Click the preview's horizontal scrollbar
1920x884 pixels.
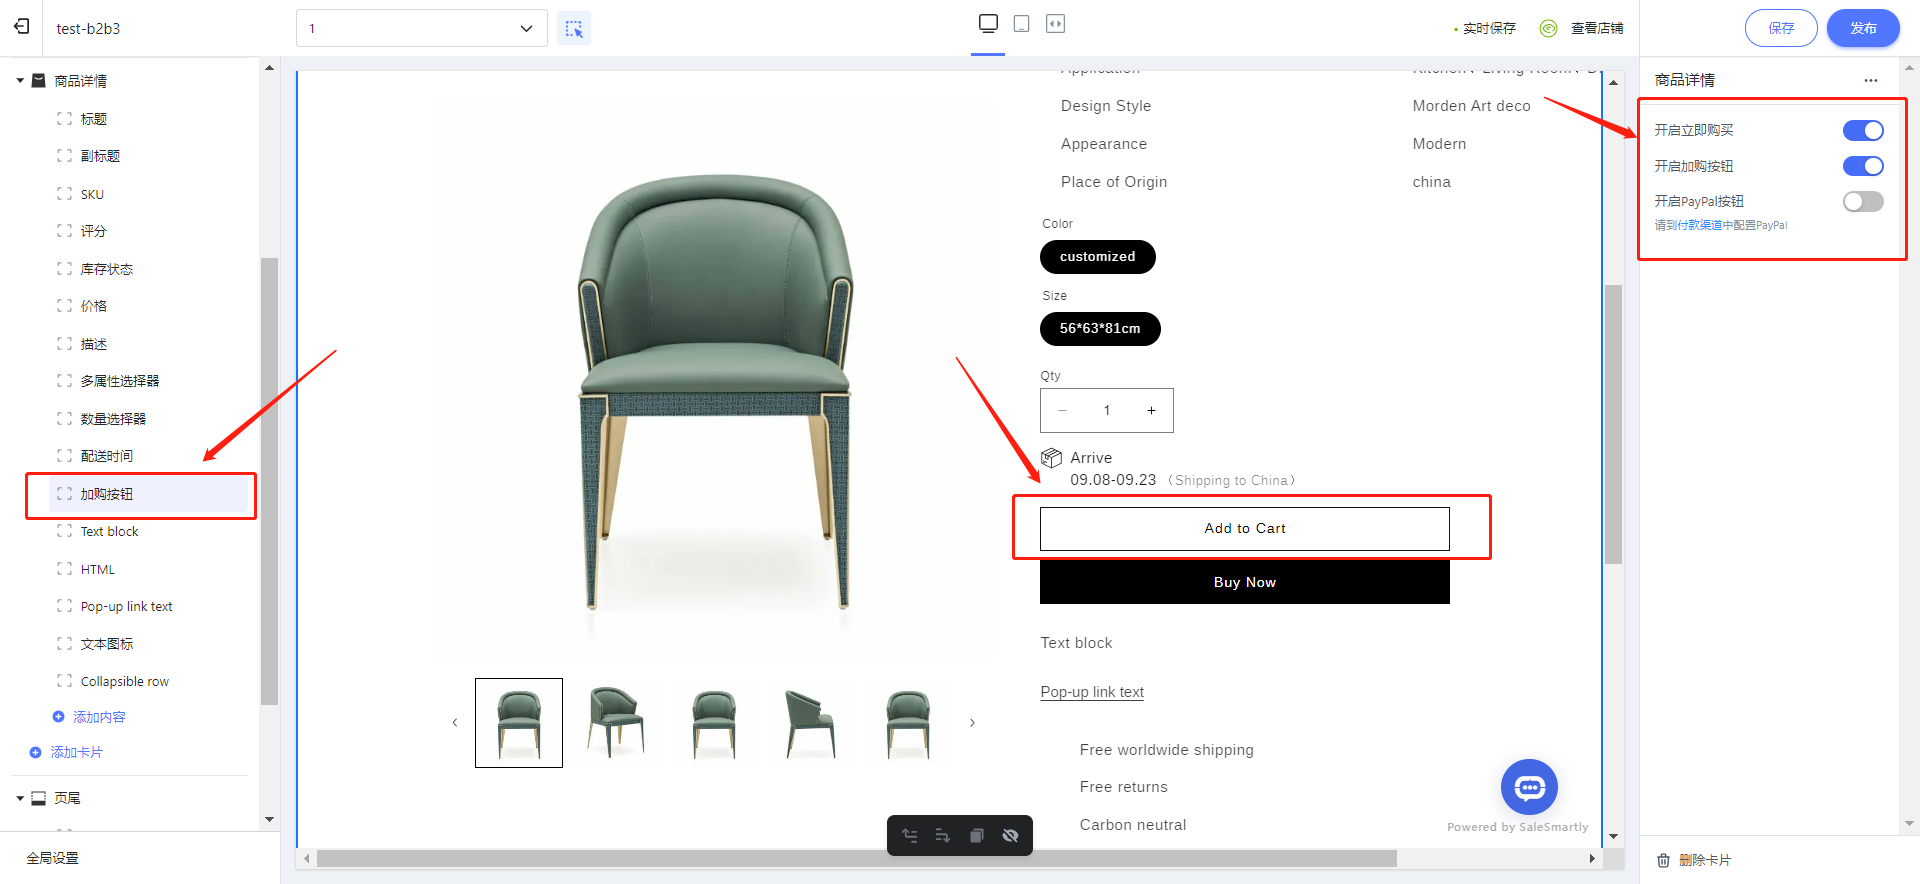857,859
